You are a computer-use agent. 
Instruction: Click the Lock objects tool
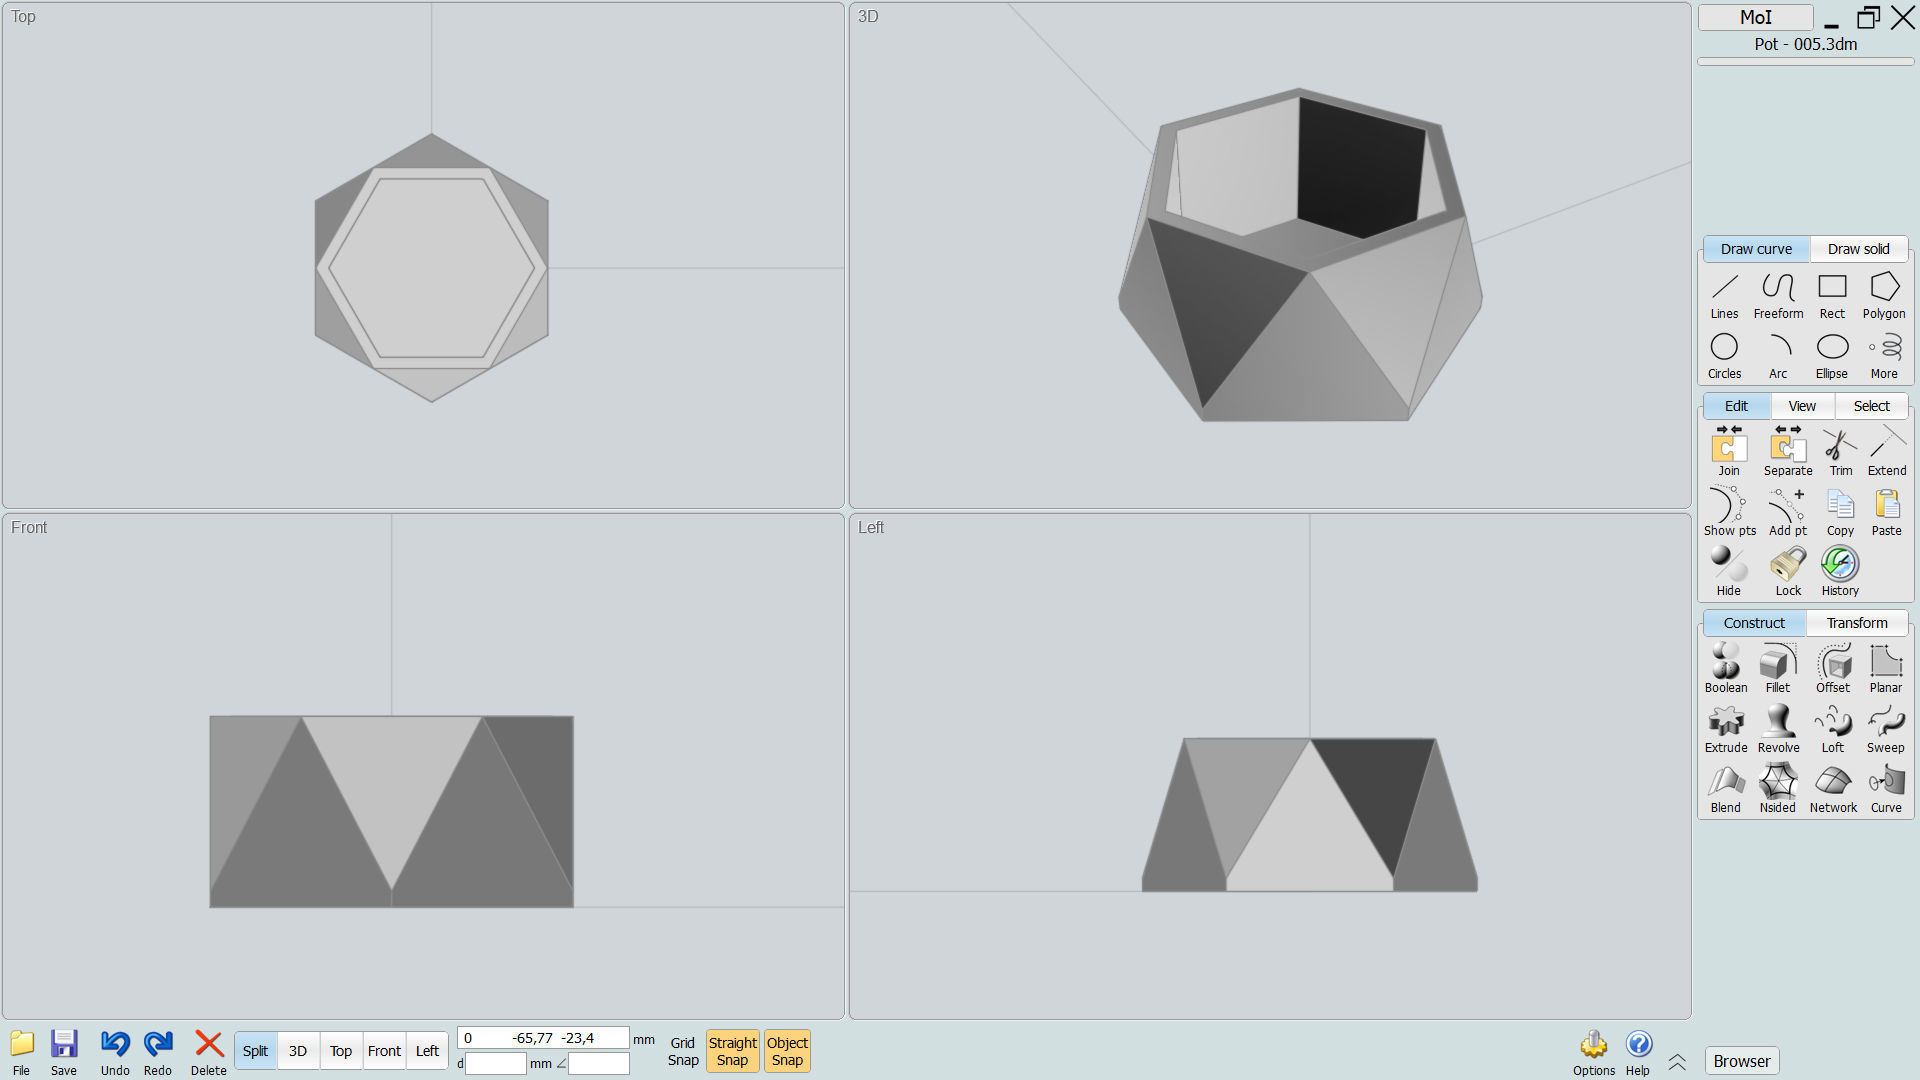coord(1788,572)
